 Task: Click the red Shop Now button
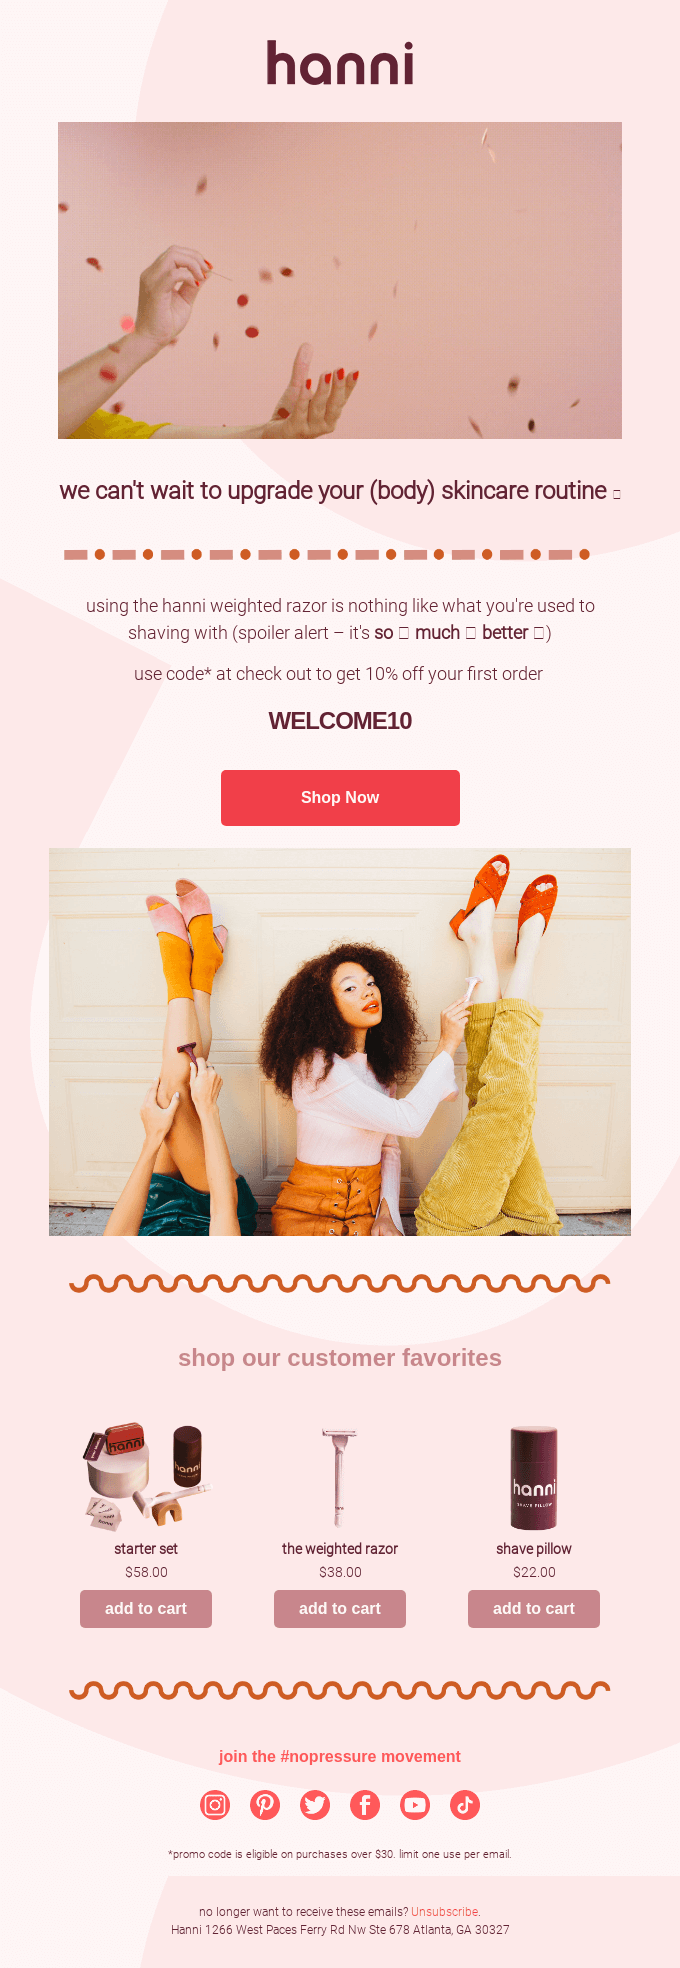[340, 798]
